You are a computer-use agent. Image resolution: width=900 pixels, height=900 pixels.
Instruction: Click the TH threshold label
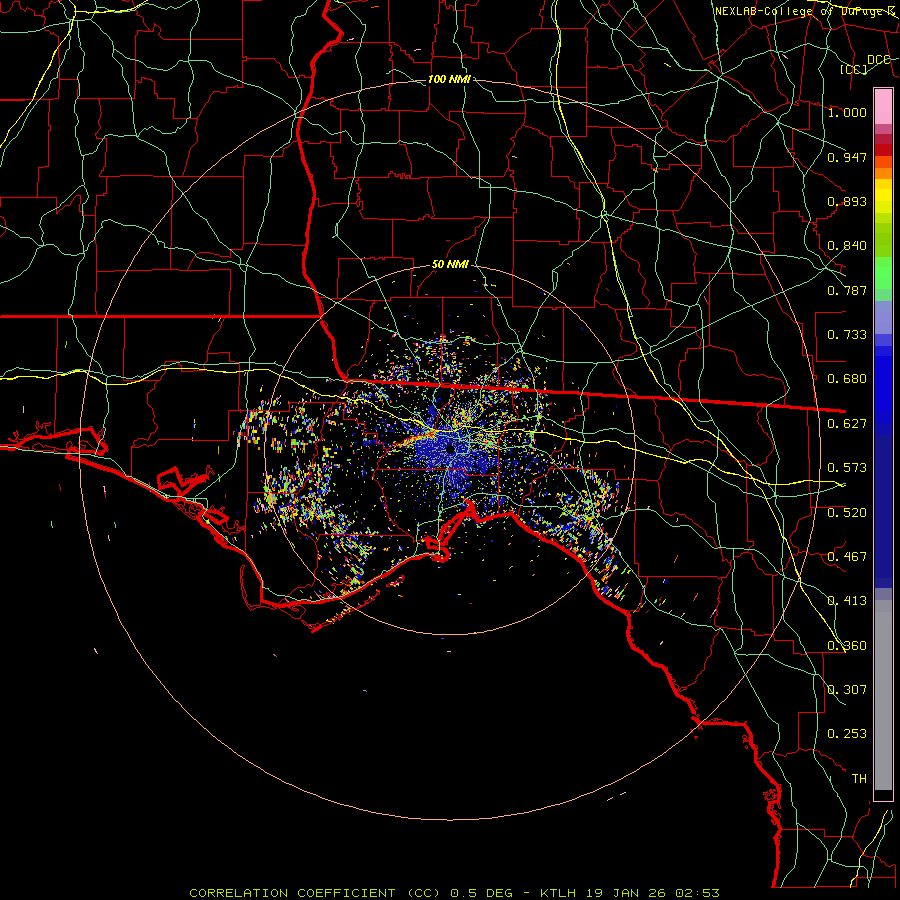tap(859, 779)
